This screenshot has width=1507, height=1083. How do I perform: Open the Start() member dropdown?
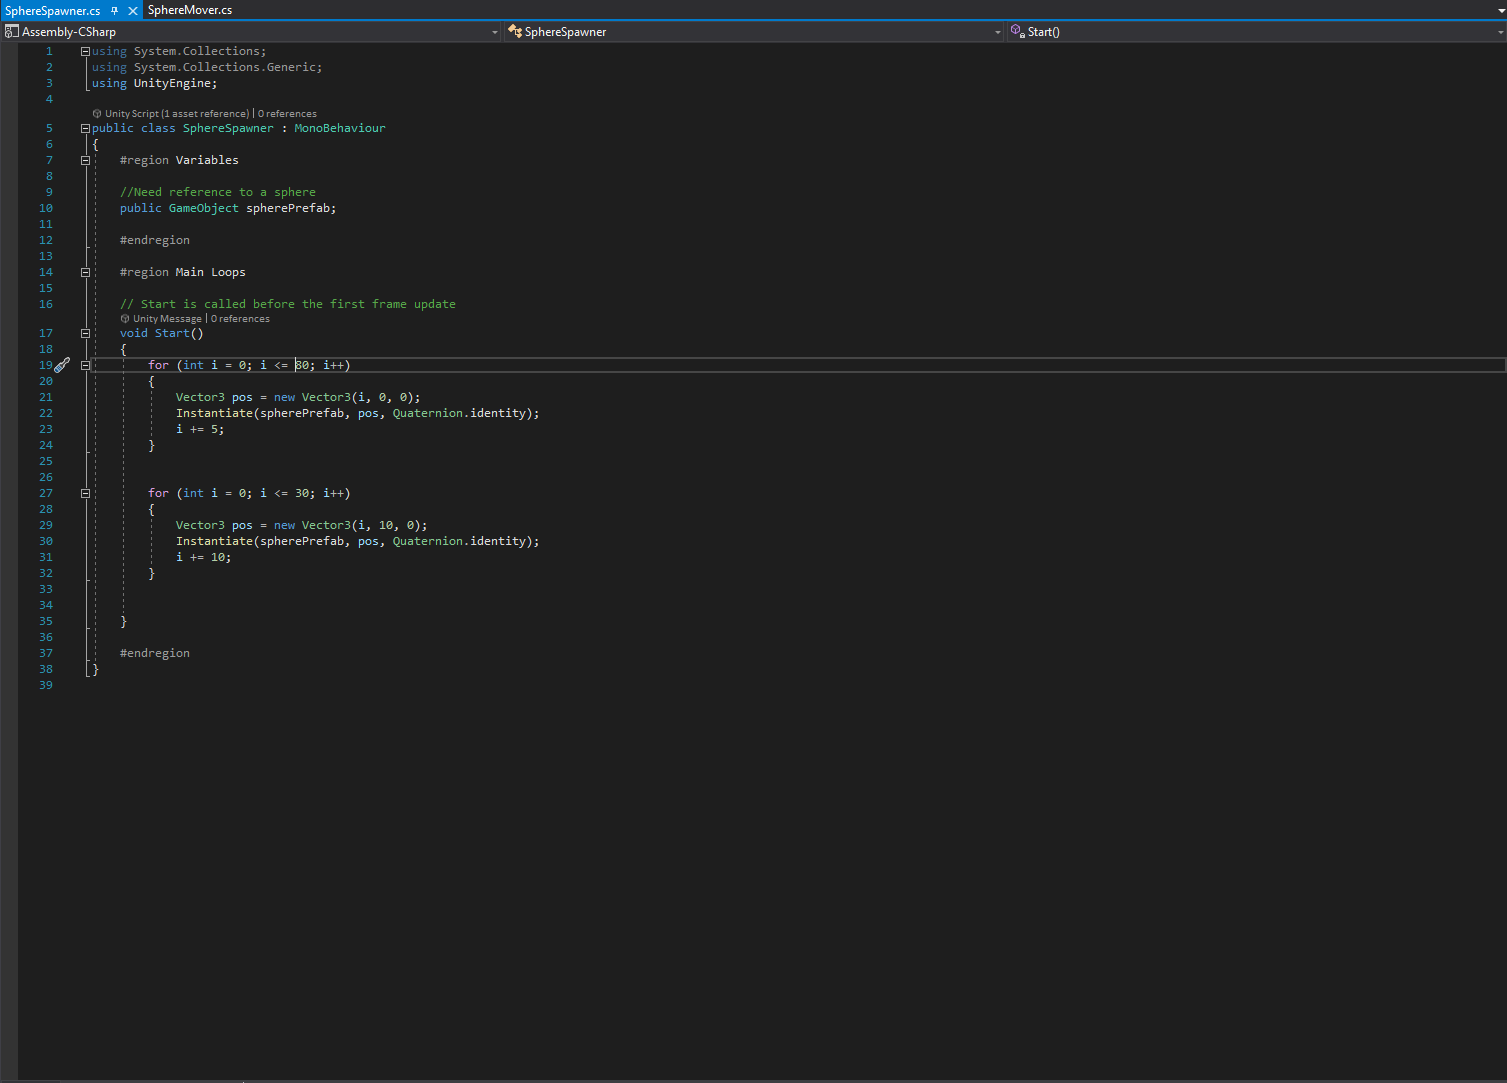(x=1499, y=31)
